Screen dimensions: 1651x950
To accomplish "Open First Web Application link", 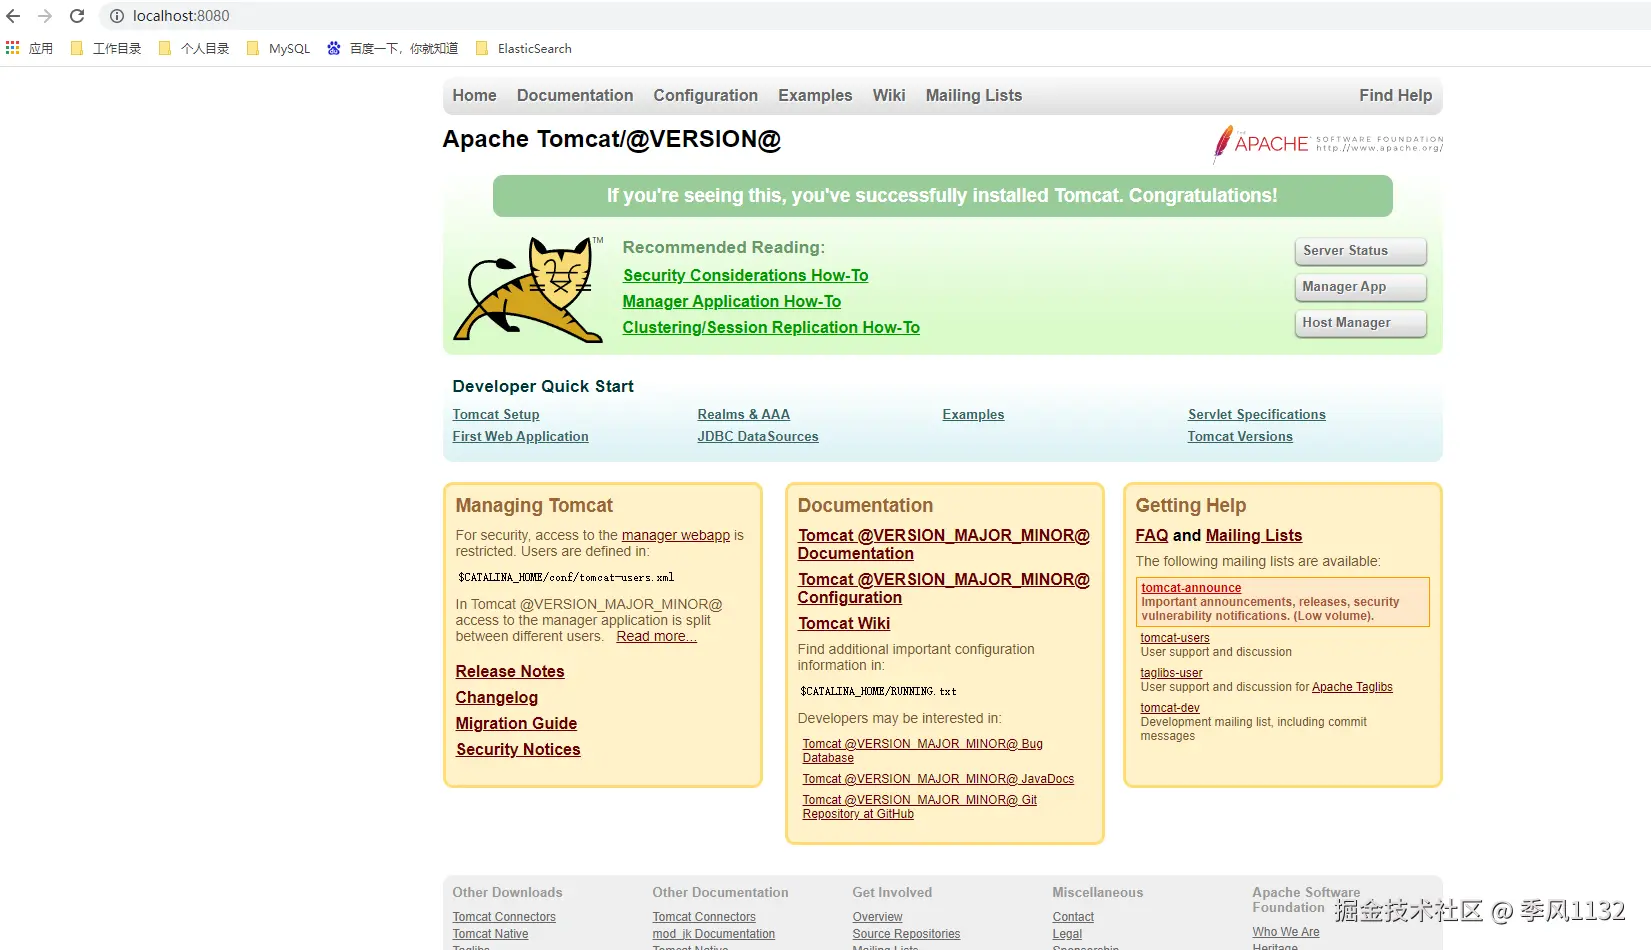I will point(520,437).
